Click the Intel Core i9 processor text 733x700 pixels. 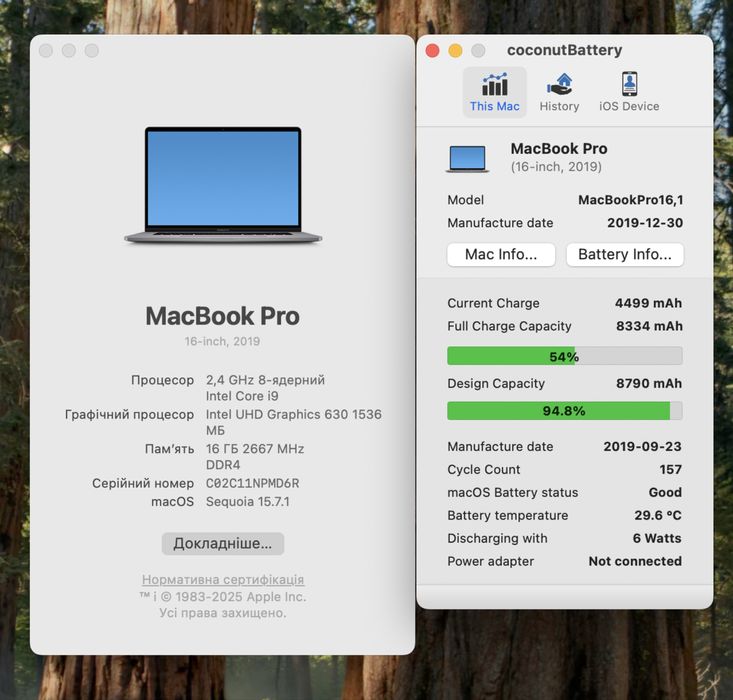(x=242, y=396)
